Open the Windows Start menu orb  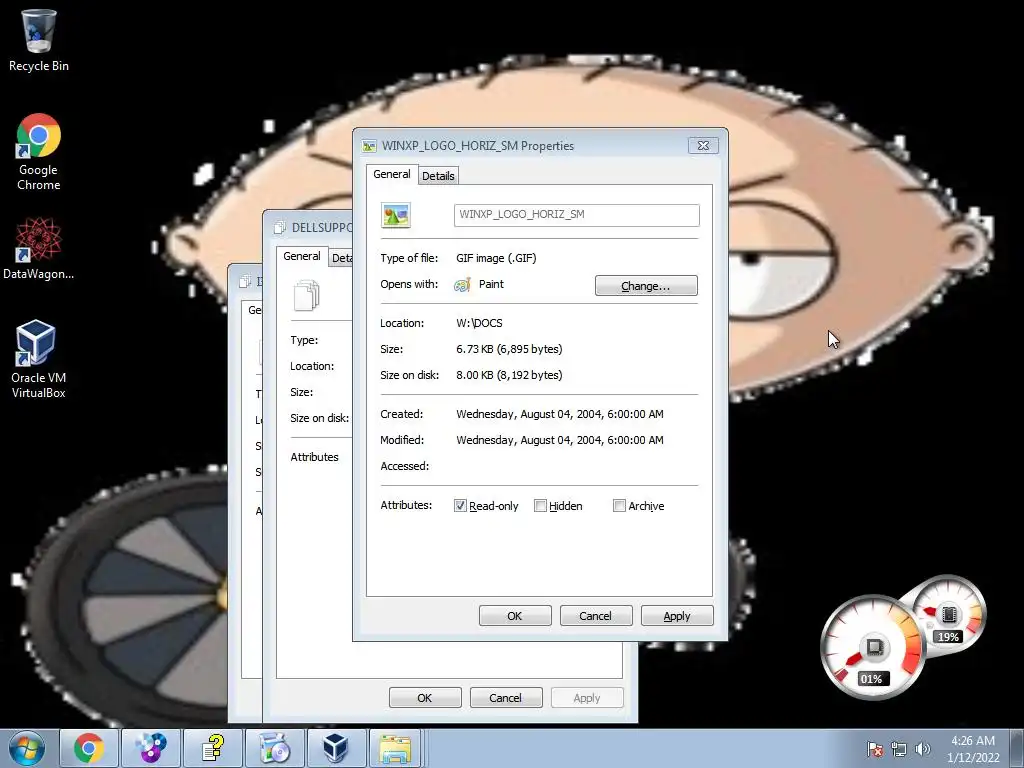(x=27, y=748)
